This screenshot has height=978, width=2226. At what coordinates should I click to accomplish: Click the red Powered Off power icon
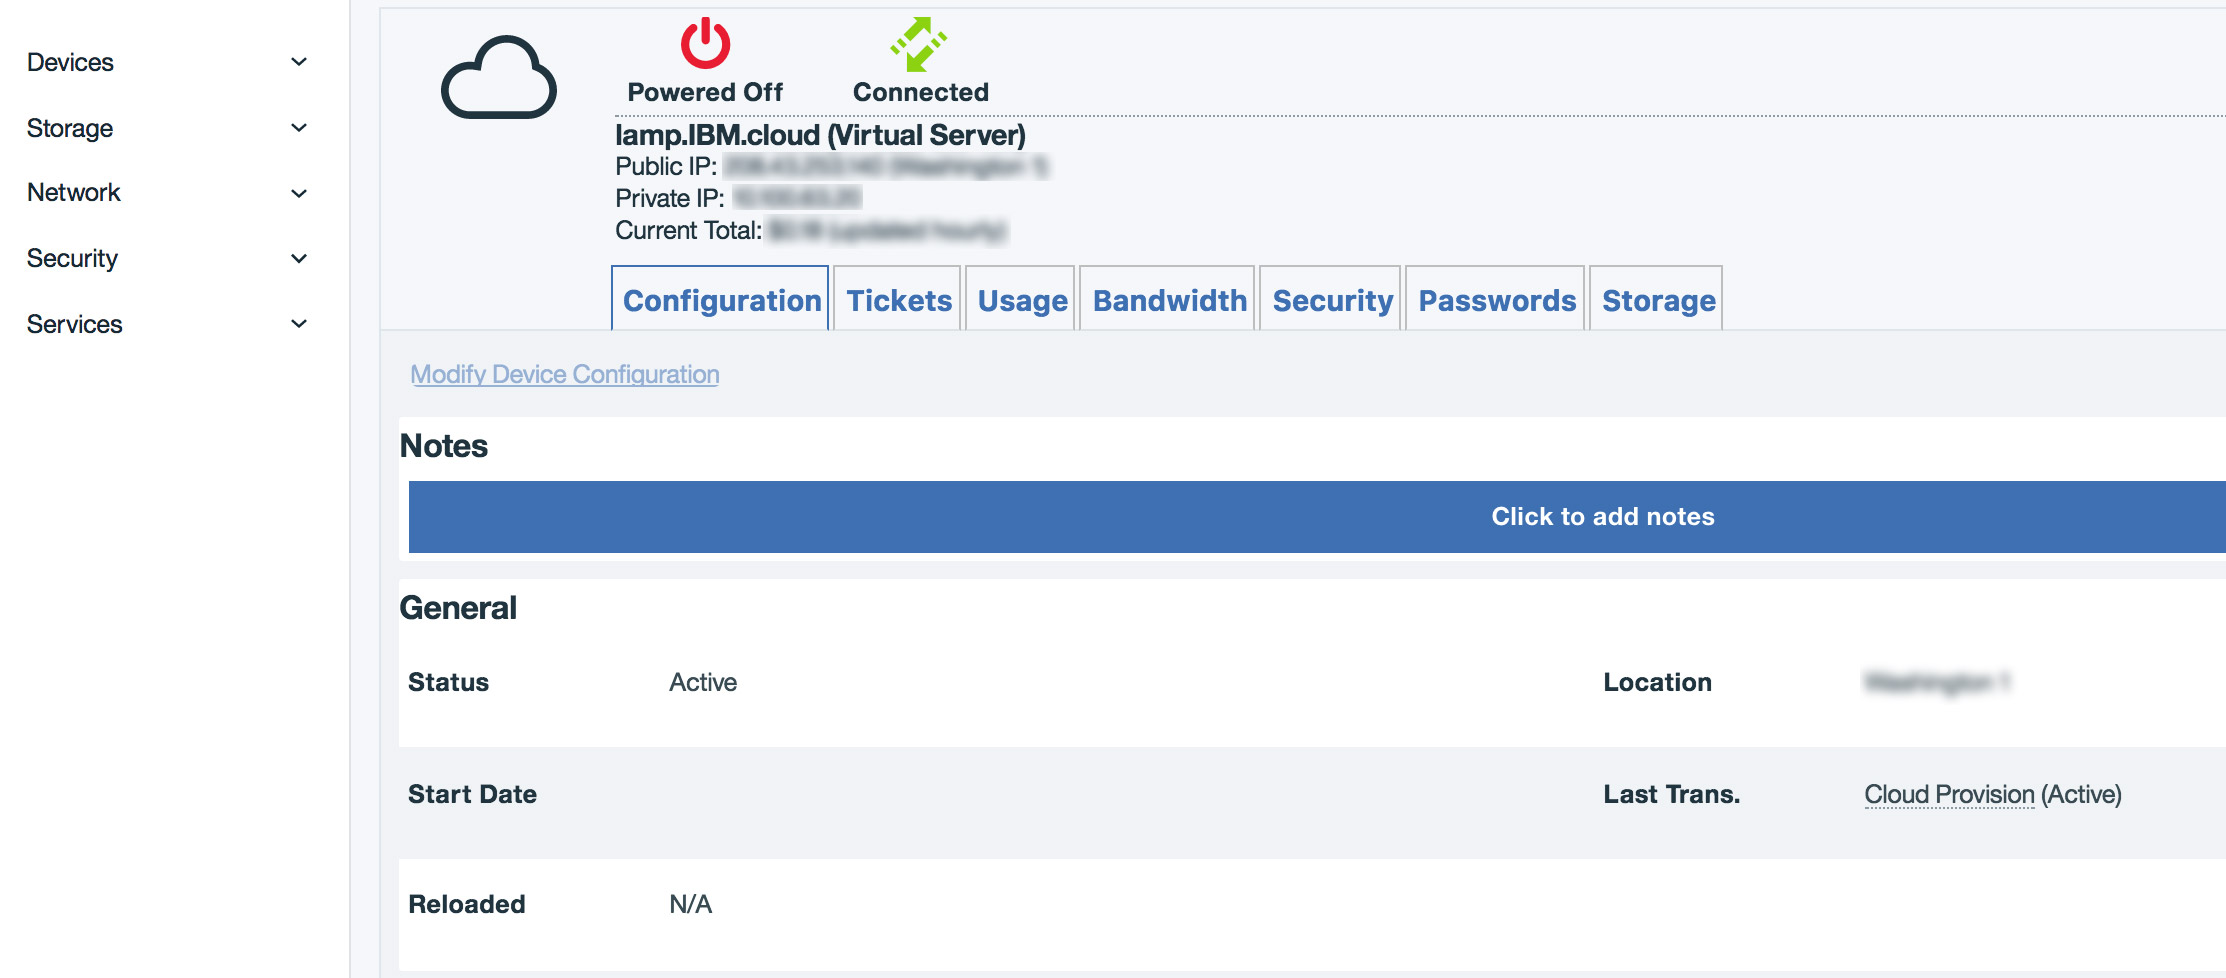pyautogui.click(x=705, y=43)
